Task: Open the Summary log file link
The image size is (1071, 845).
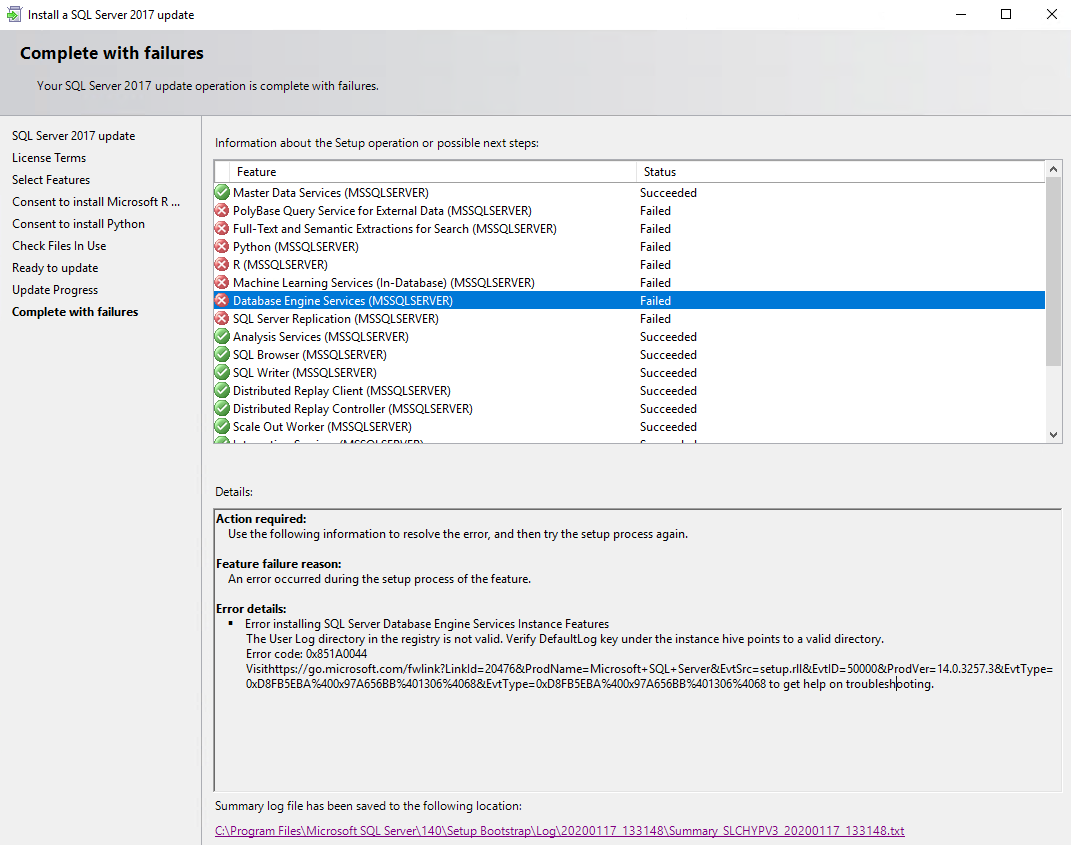Action: [559, 831]
